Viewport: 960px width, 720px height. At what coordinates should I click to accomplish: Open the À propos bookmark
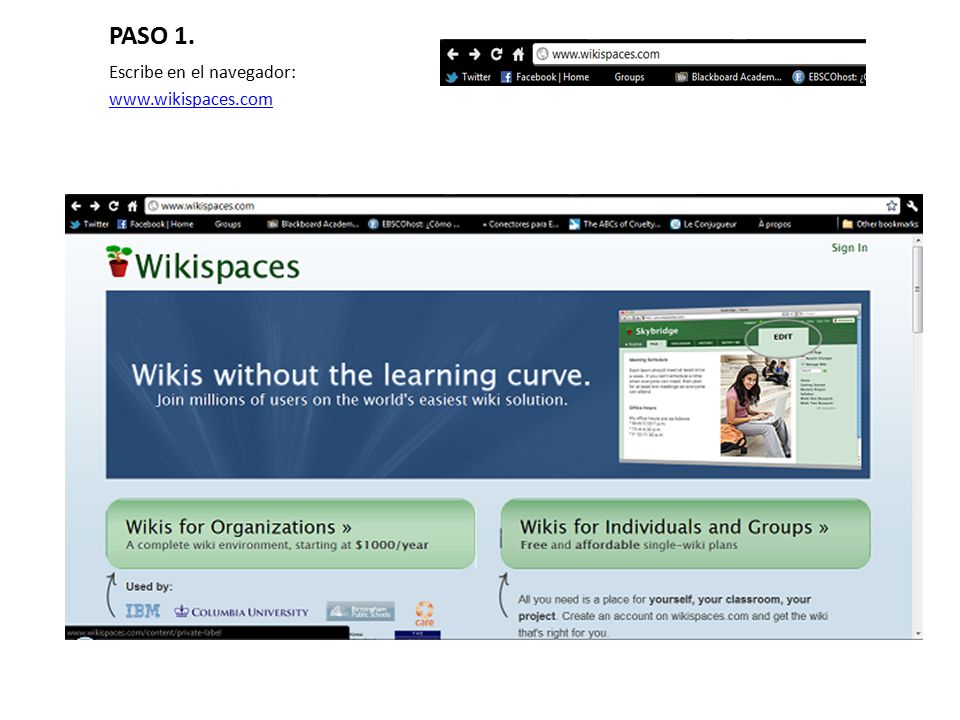click(774, 224)
